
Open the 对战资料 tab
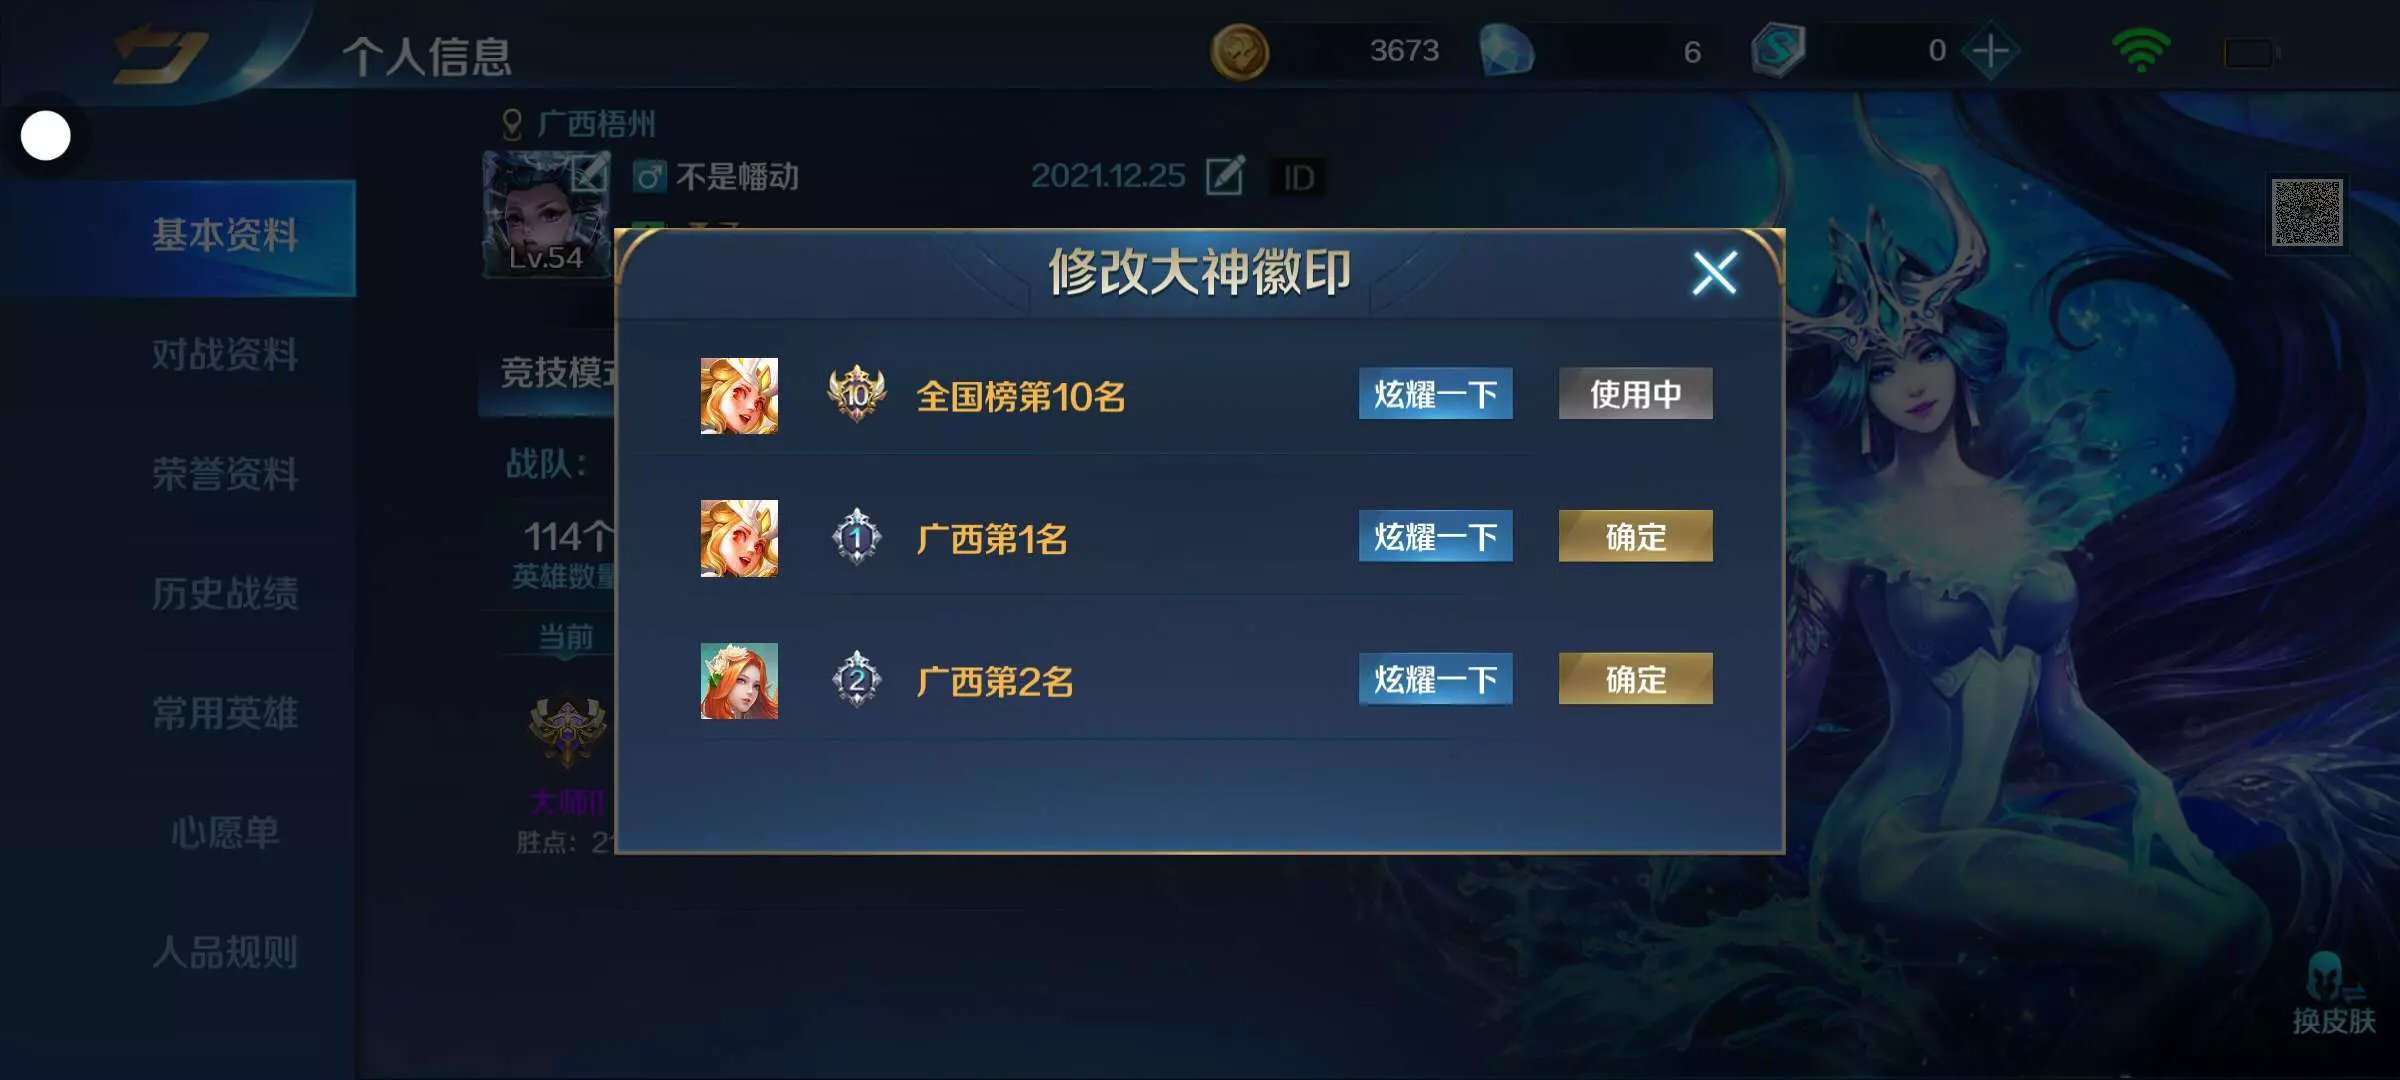pyautogui.click(x=225, y=354)
